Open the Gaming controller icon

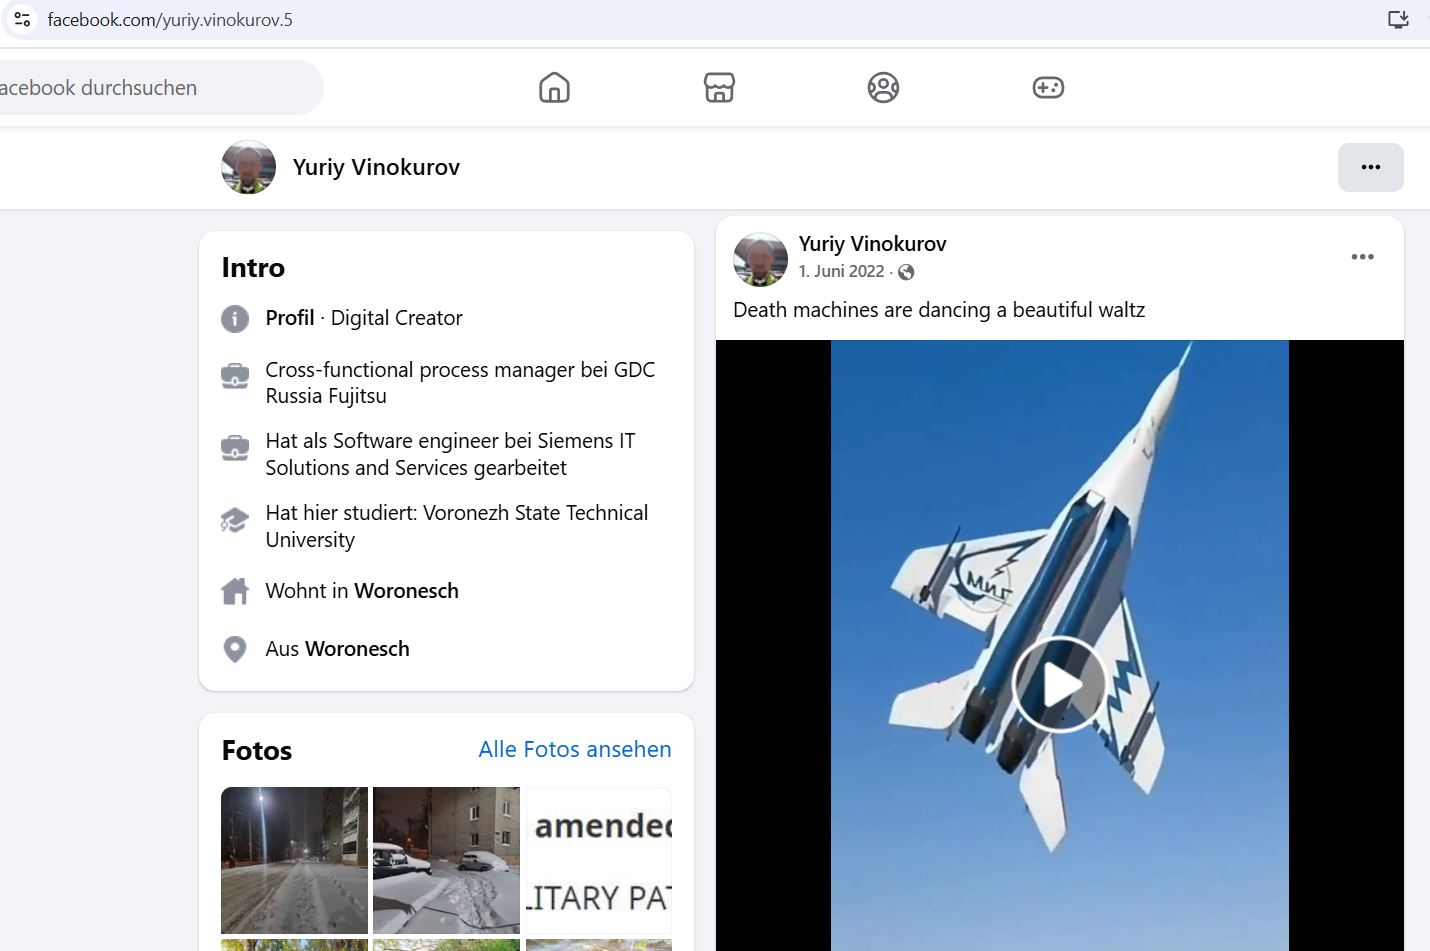[x=1048, y=88]
